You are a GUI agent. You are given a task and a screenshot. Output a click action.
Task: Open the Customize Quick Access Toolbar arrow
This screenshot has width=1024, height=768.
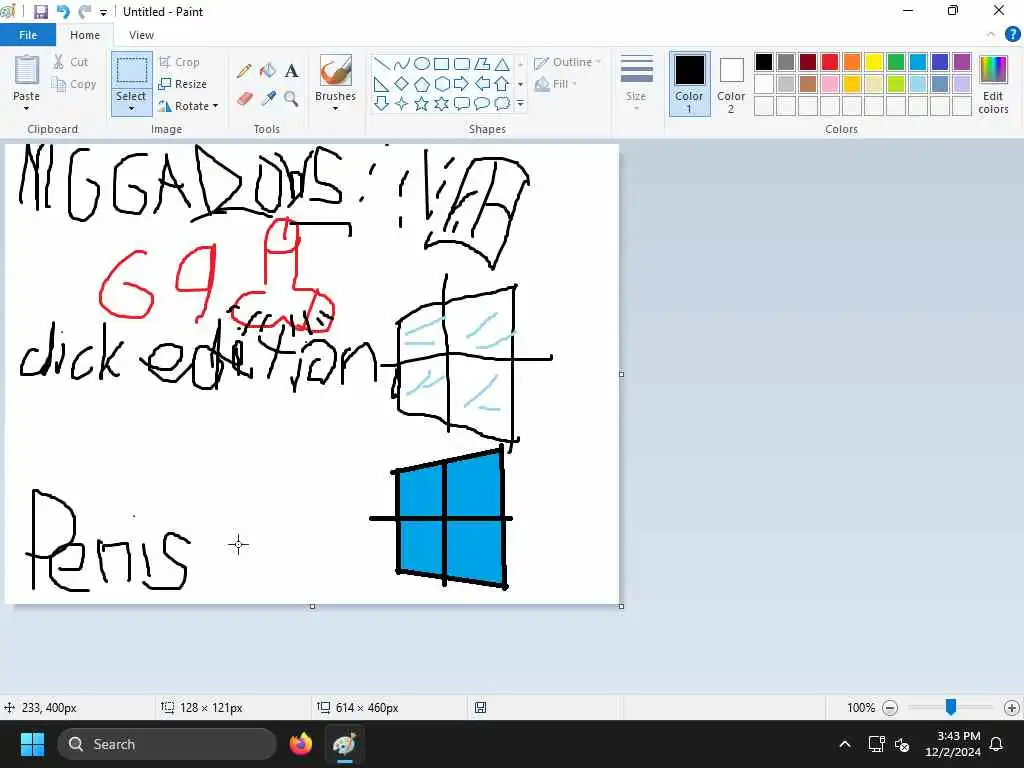click(103, 12)
